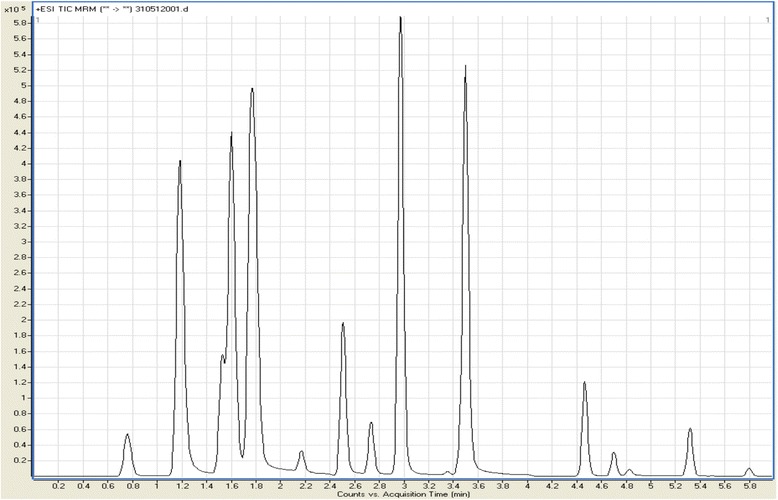The image size is (778, 500).
Task: Click the x-axis tick label '4'
Action: pyautogui.click(x=528, y=486)
